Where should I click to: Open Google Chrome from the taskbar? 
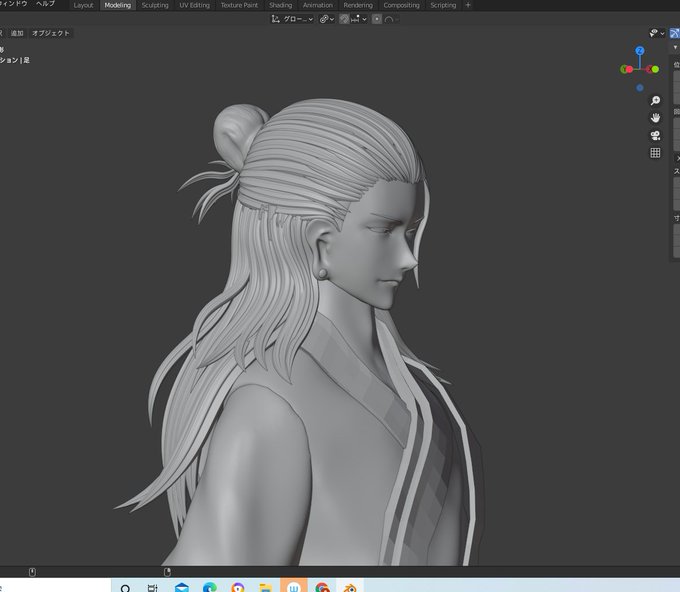322,588
